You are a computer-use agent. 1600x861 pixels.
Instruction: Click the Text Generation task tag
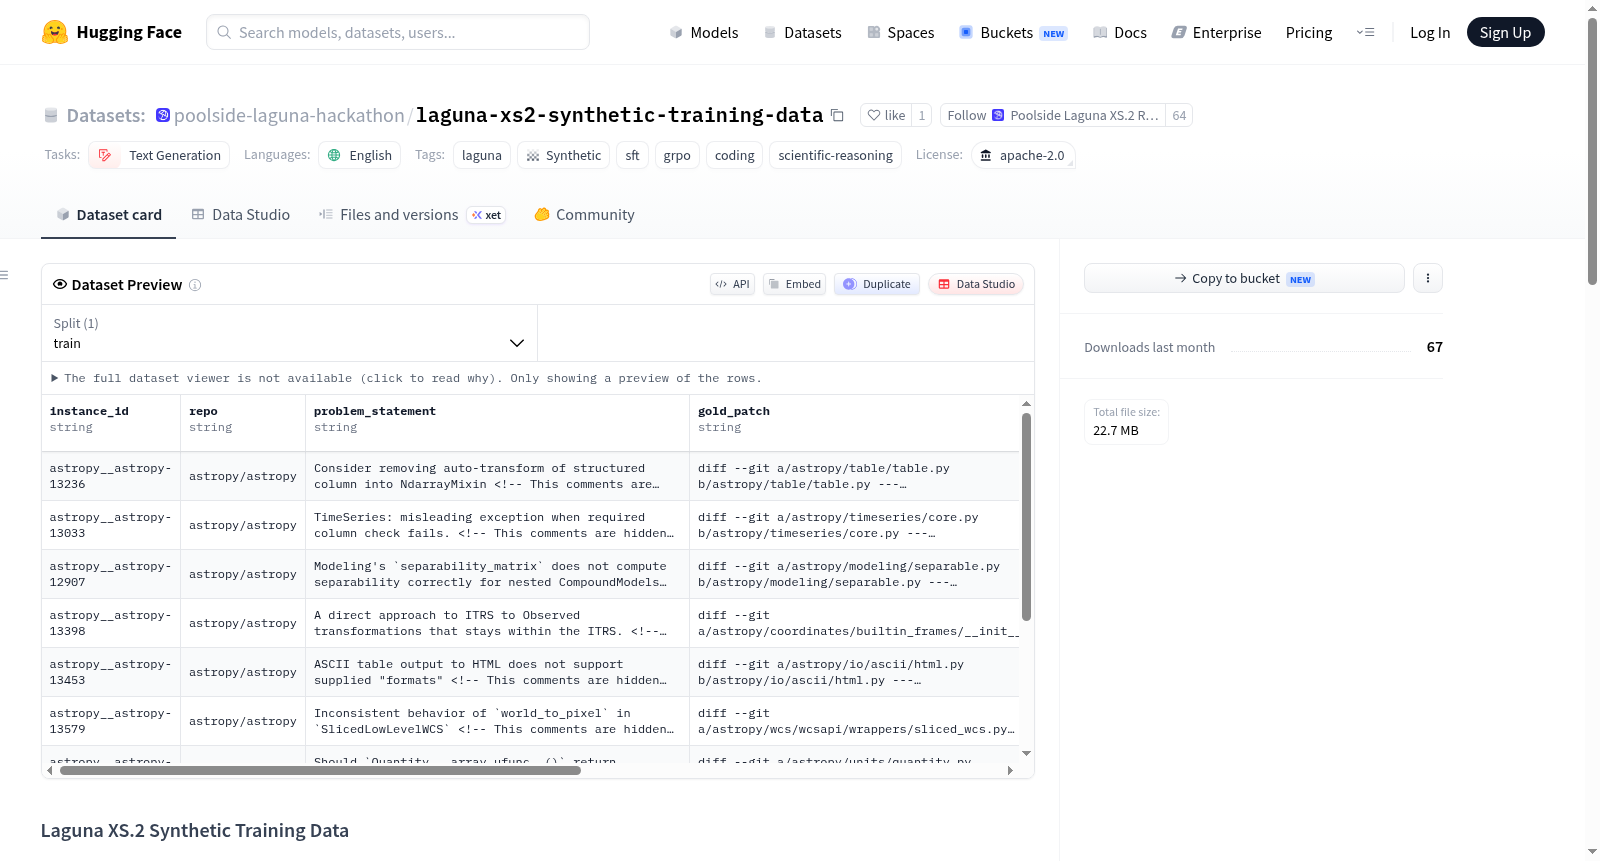(159, 155)
